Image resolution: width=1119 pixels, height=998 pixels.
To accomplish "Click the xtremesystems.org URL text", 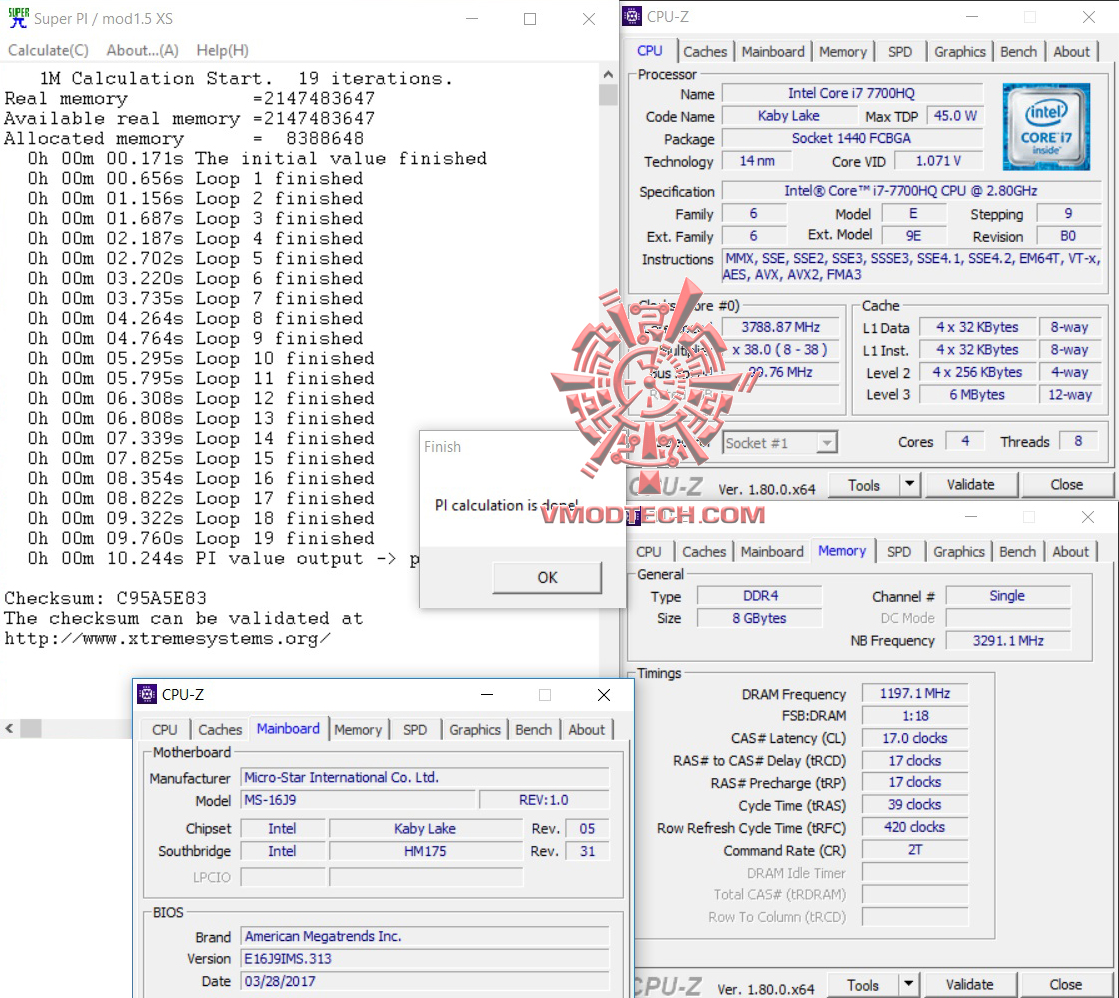I will pyautogui.click(x=168, y=639).
